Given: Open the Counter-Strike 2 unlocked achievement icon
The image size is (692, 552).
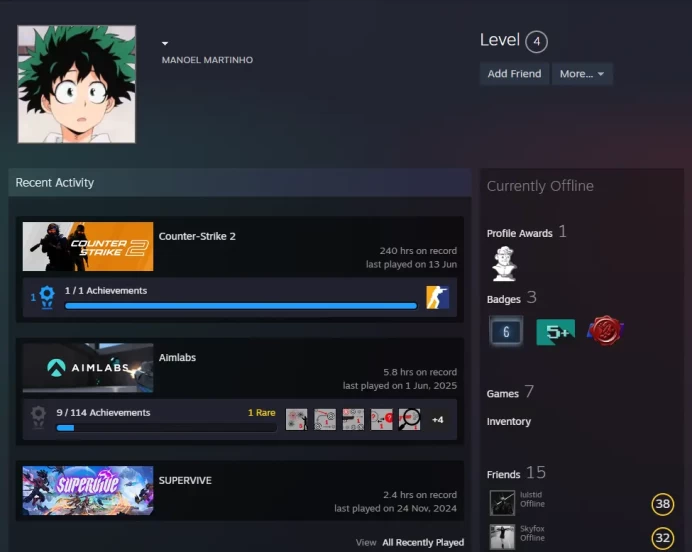Looking at the screenshot, I should [437, 297].
